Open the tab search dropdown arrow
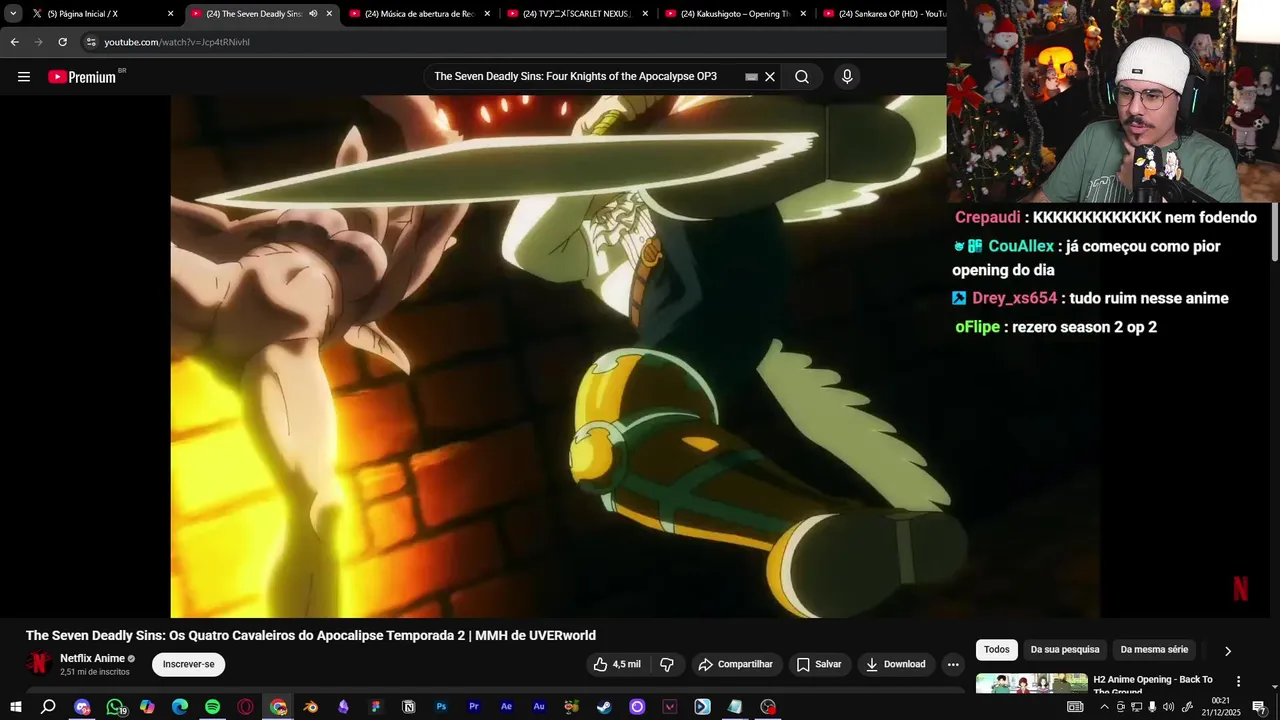 coord(13,14)
